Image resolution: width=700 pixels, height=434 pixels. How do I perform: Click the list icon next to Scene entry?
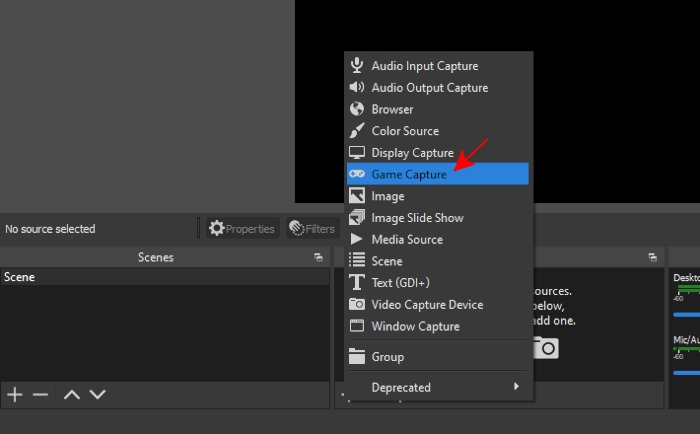[x=356, y=260]
